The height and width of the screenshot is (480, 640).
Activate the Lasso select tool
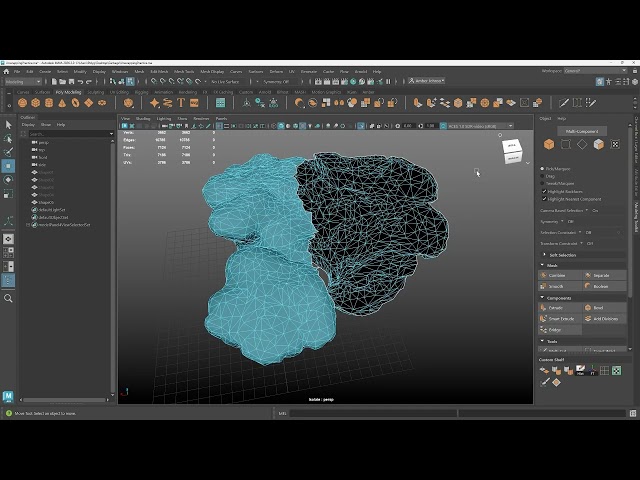coord(8,139)
